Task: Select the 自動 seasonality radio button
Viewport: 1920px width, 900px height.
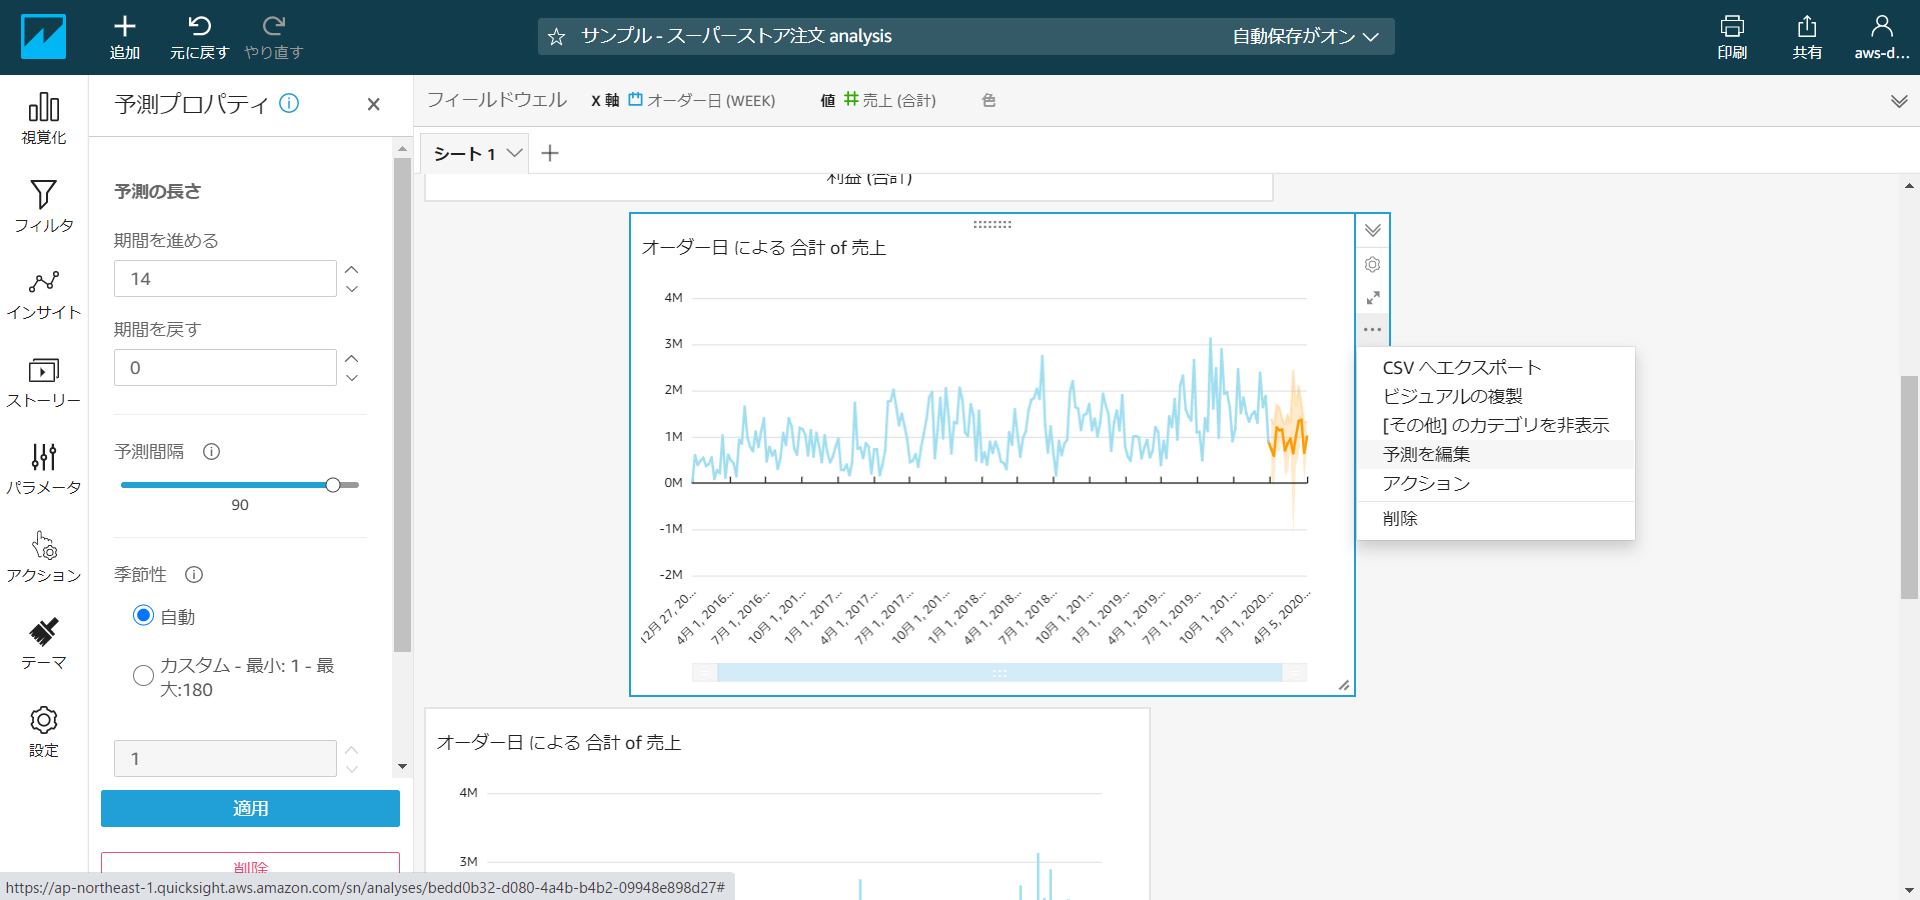Action: pyautogui.click(x=143, y=616)
